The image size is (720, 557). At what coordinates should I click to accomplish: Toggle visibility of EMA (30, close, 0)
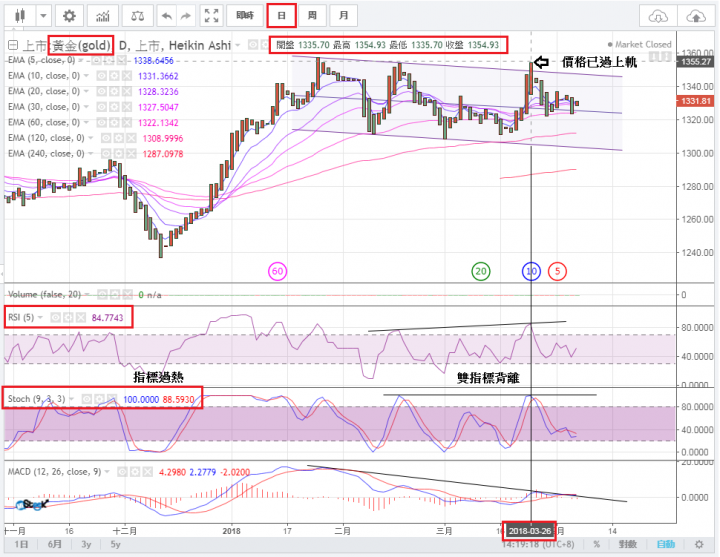coord(101,107)
